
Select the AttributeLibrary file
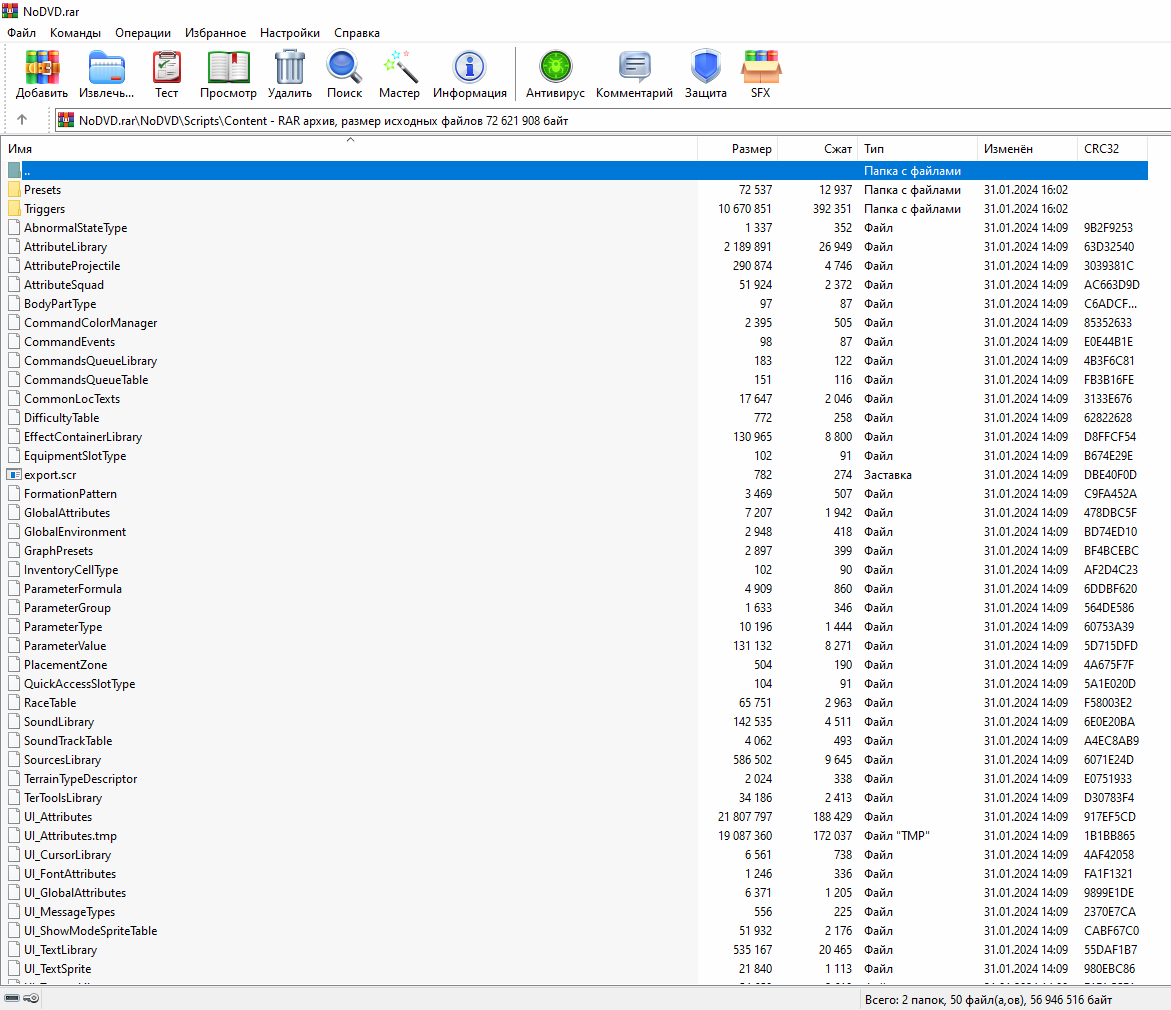pyautogui.click(x=66, y=247)
